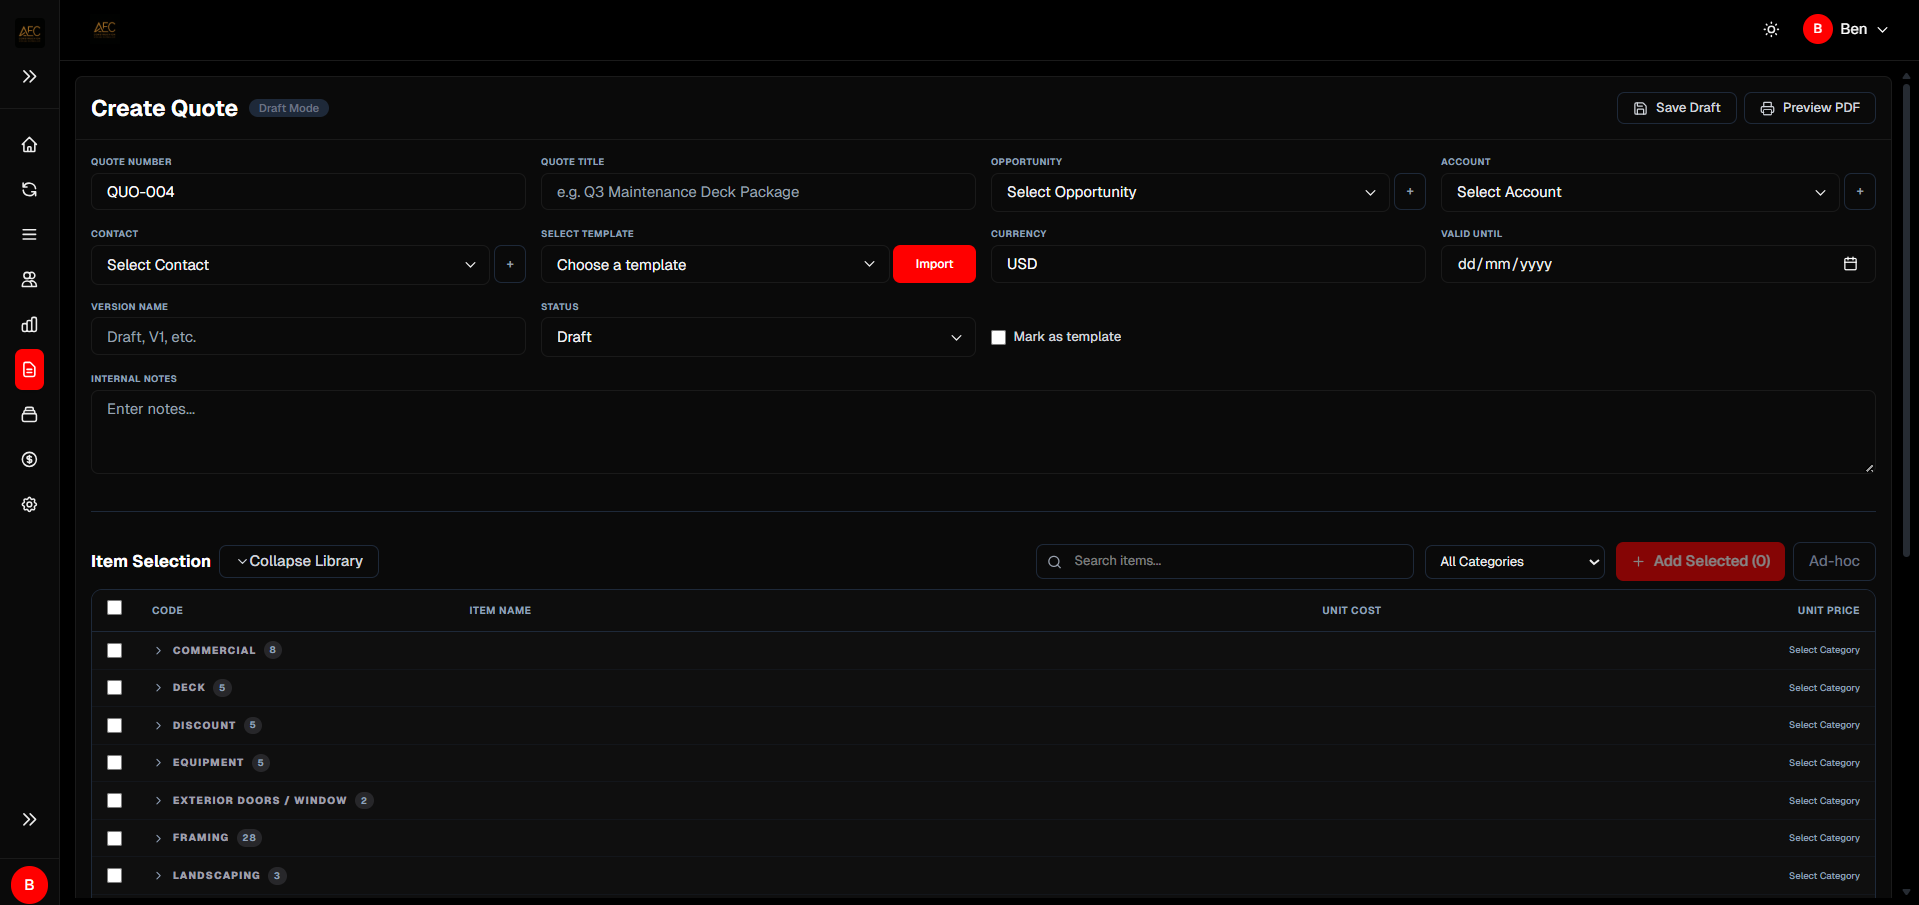The width and height of the screenshot is (1919, 905).
Task: Expand the Discount category row
Action: coord(158,726)
